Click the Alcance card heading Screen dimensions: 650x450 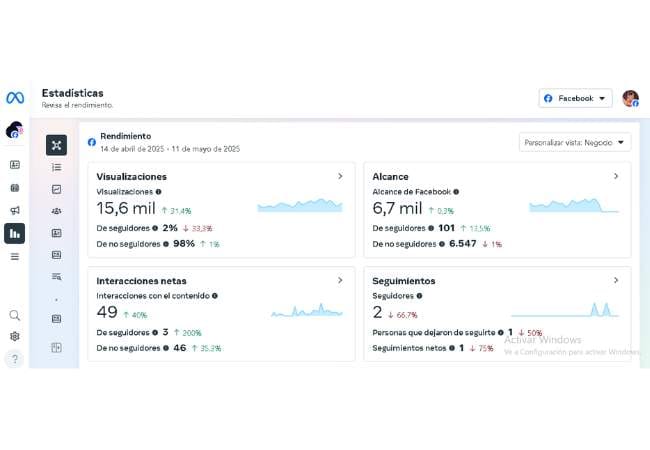click(390, 176)
